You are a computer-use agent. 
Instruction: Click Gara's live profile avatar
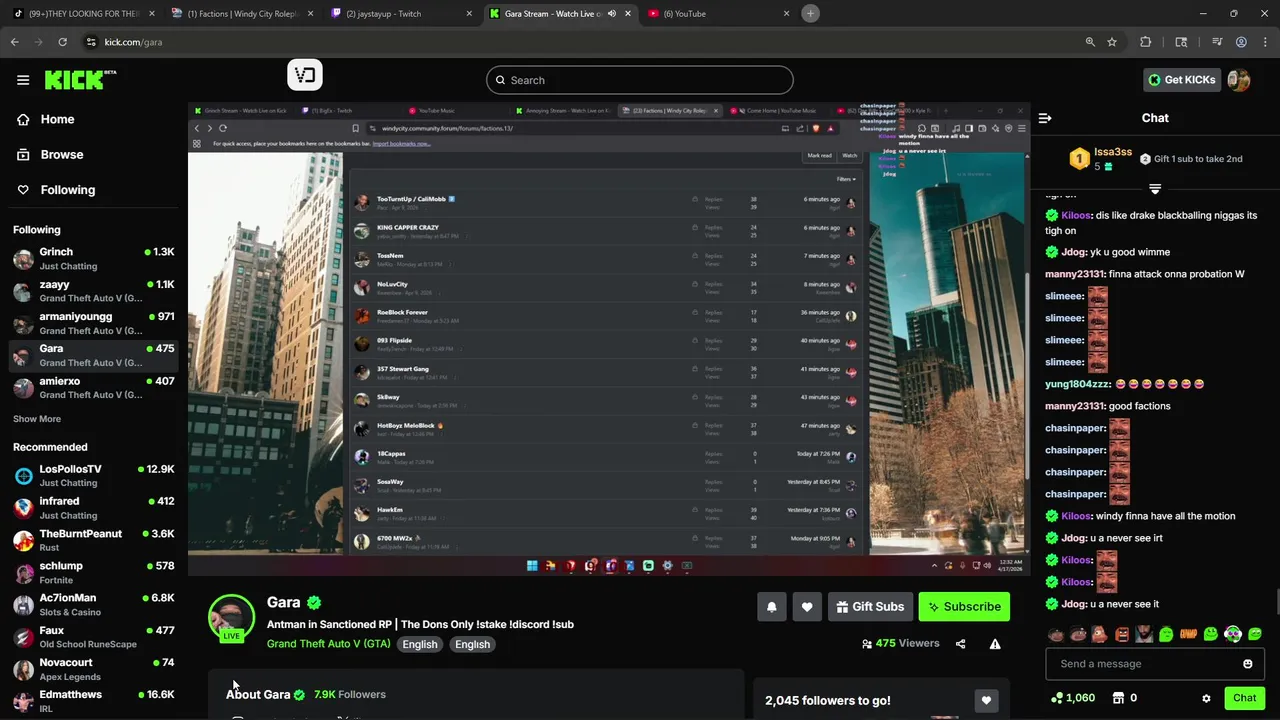pyautogui.click(x=231, y=617)
